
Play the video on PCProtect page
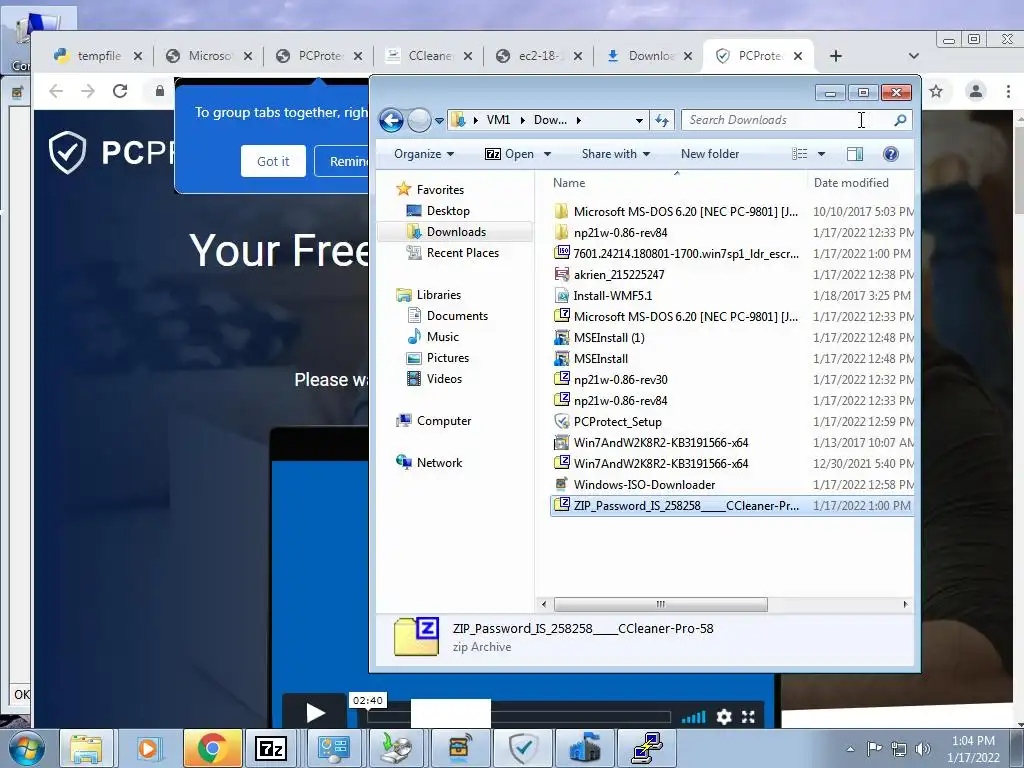coord(315,713)
